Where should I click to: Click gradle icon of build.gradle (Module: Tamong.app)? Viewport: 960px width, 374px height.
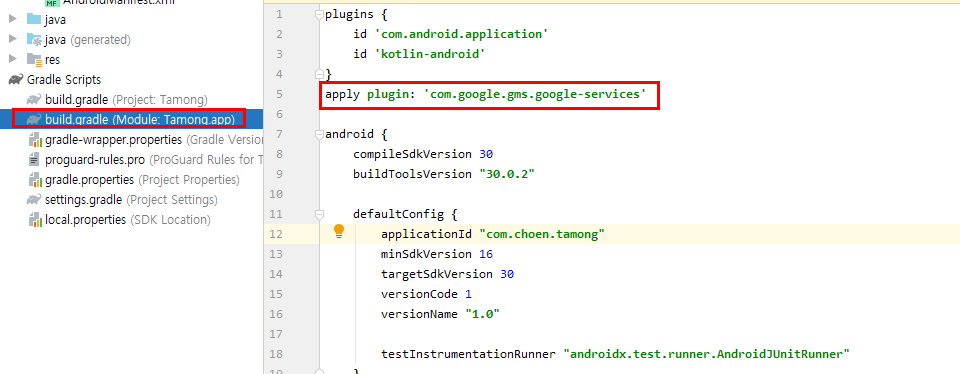(34, 119)
